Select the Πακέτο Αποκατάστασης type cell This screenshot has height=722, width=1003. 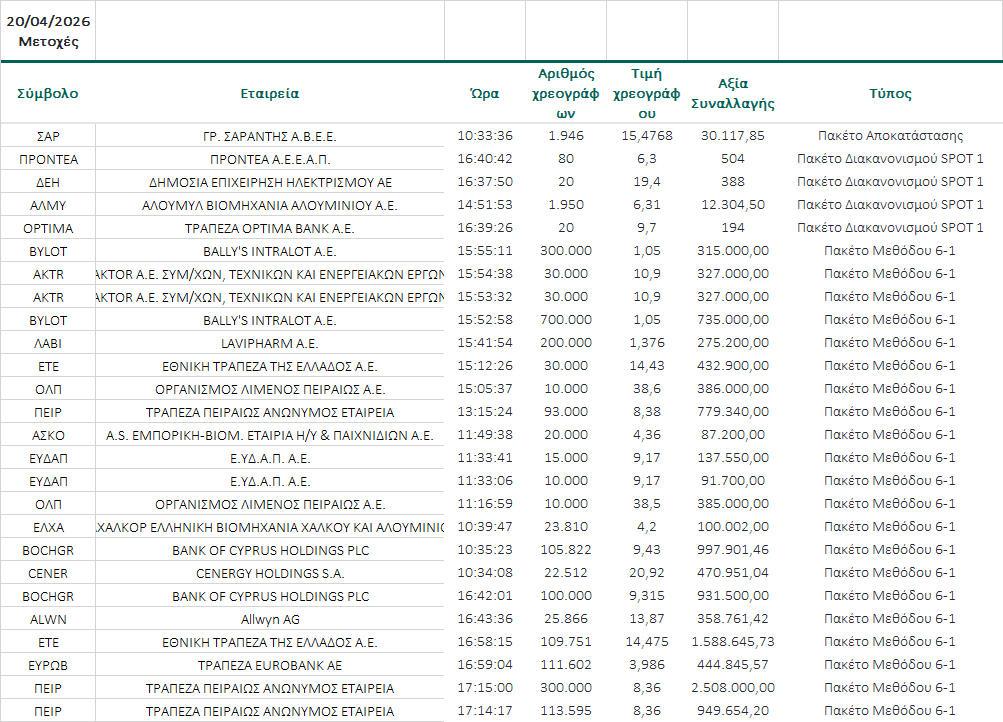pyautogui.click(x=890, y=135)
